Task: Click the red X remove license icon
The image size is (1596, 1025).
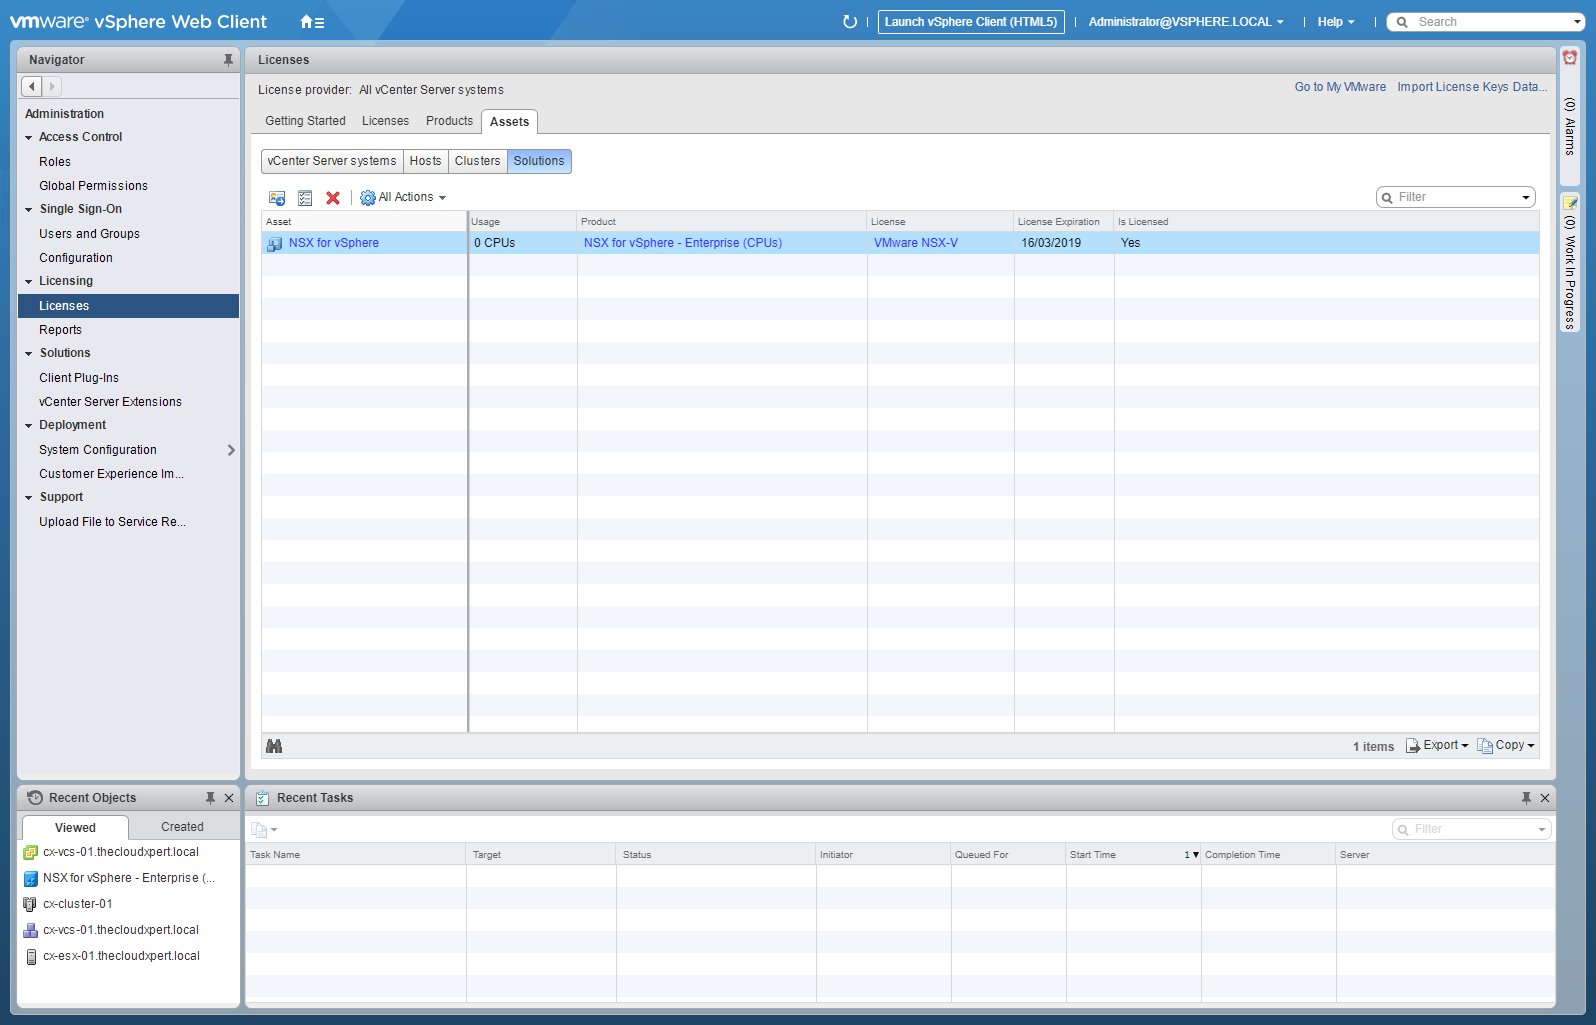Action: coord(333,198)
